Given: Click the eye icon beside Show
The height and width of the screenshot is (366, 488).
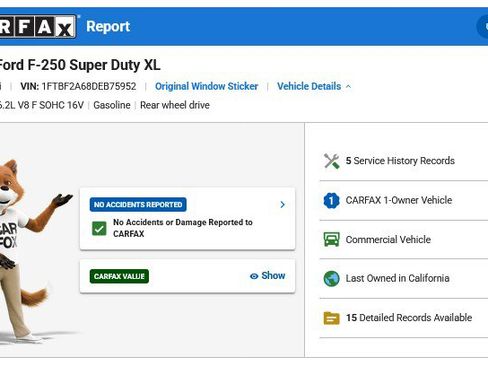Looking at the screenshot, I should 254,276.
